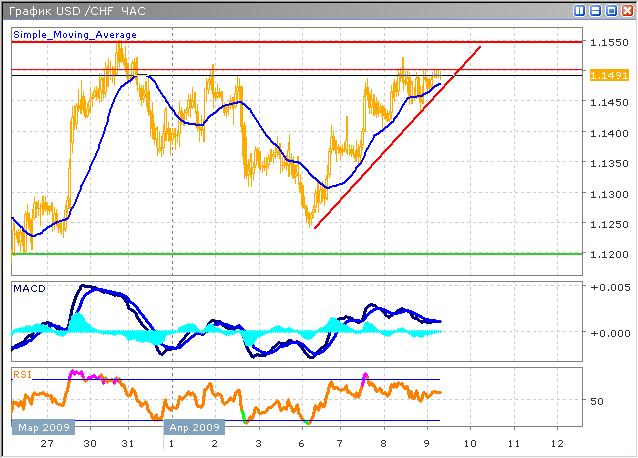This screenshot has height=458, width=638.
Task: Select the Simple_Moving_Average indicator label
Action: click(x=75, y=34)
